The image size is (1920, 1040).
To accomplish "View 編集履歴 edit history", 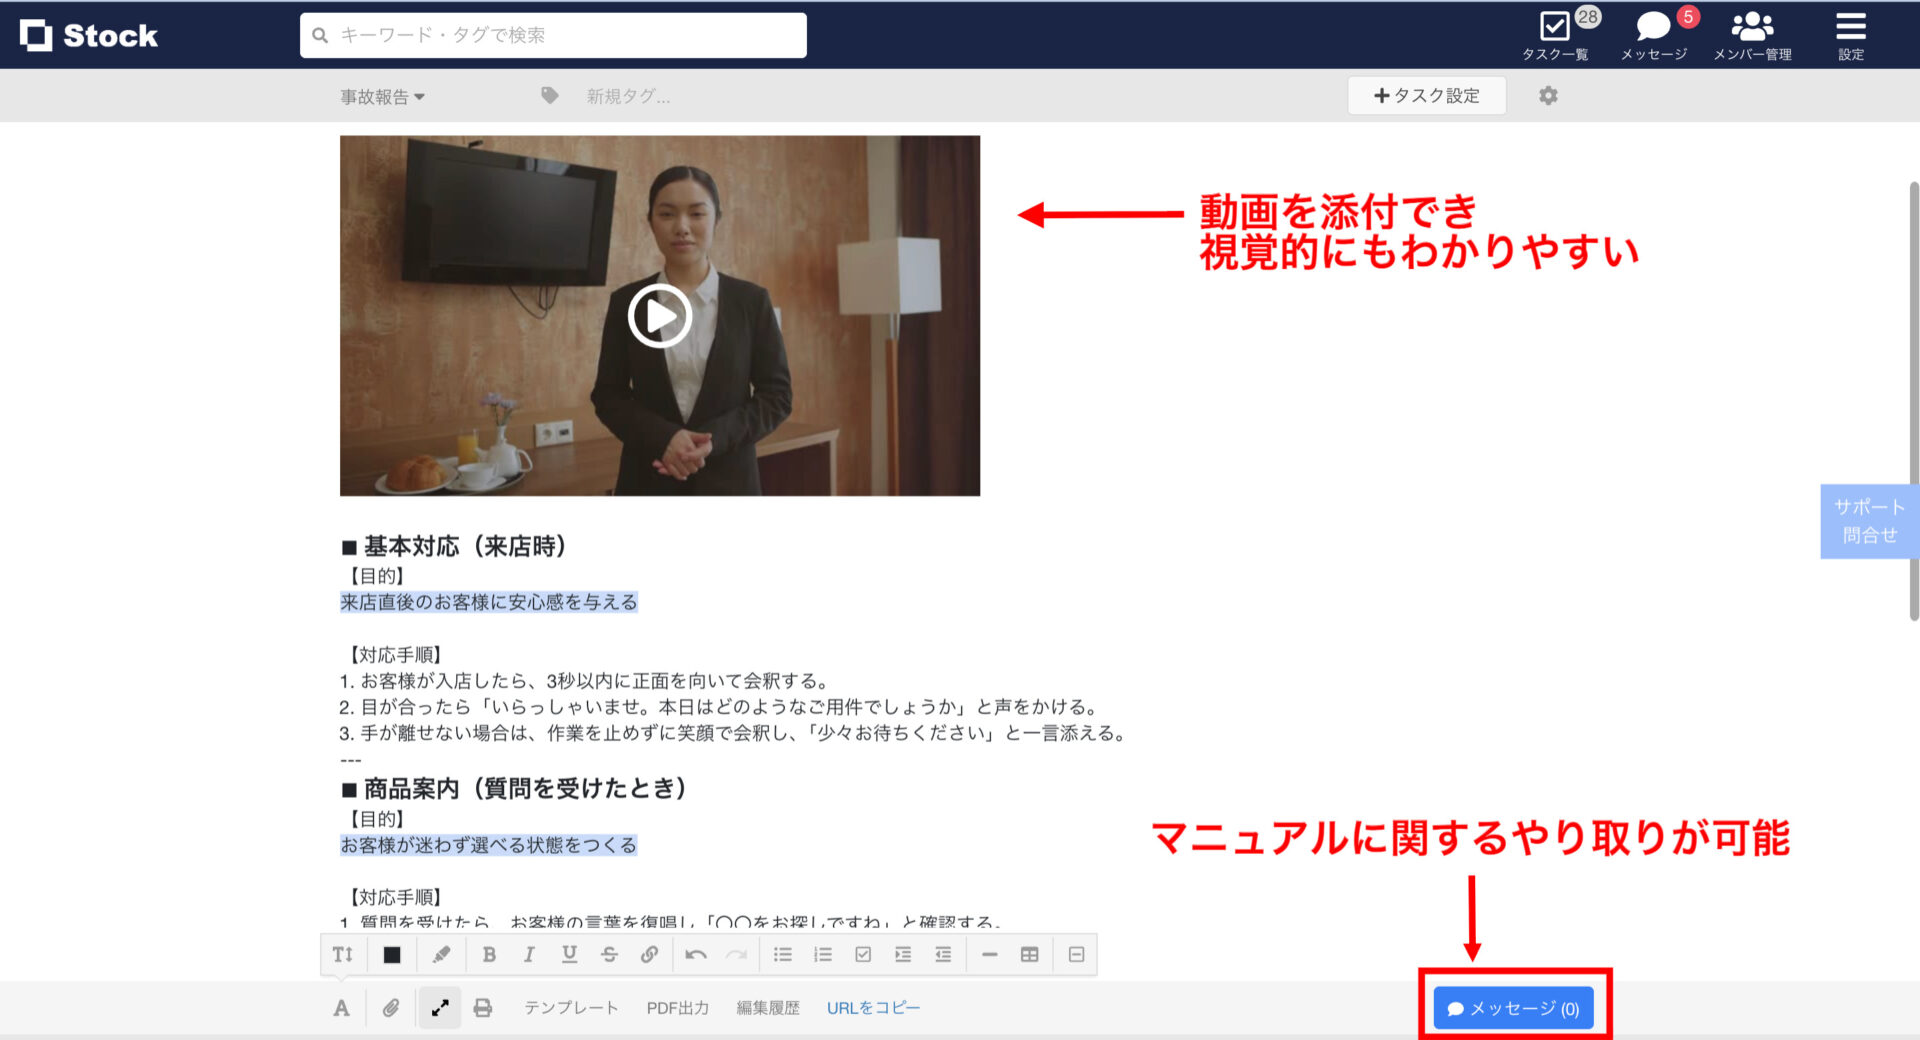I will [768, 1008].
